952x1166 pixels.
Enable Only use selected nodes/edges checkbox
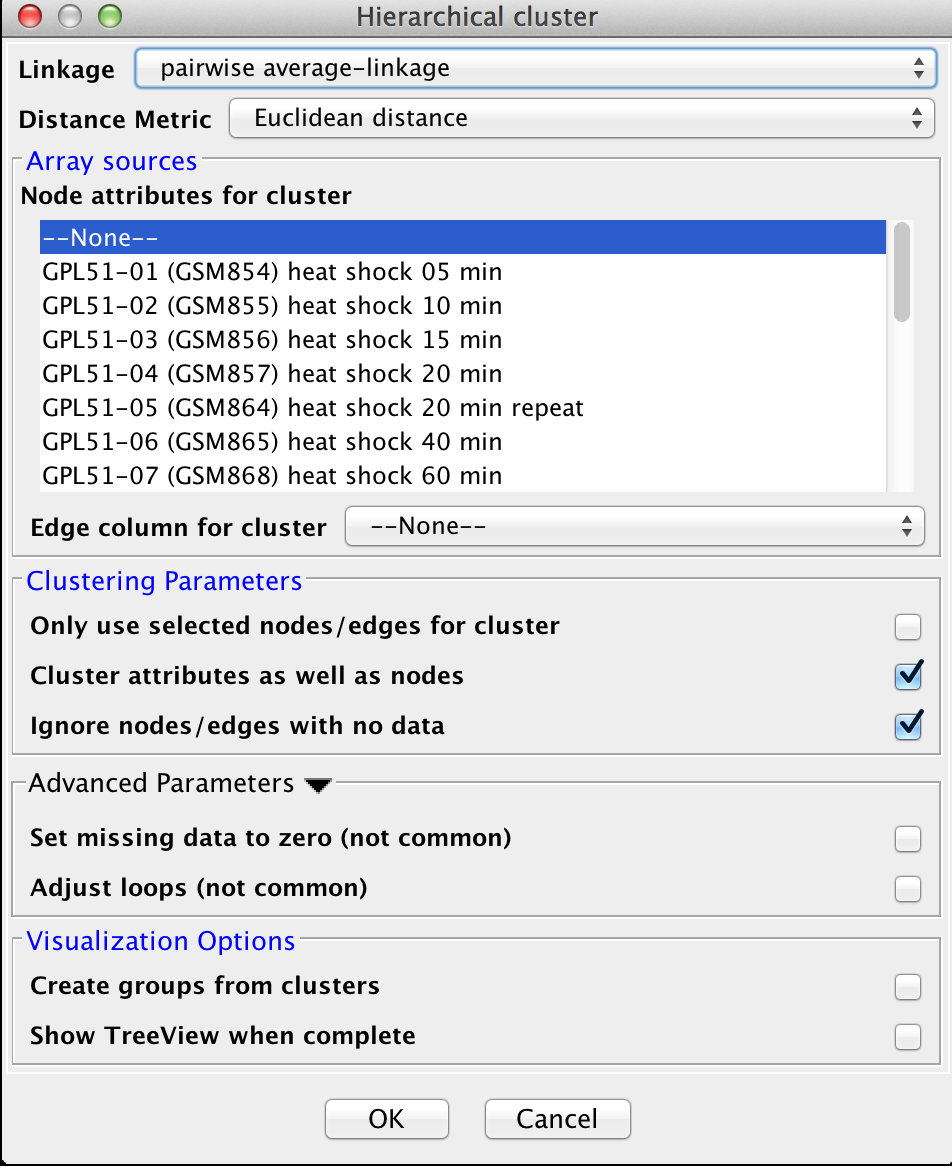pyautogui.click(x=907, y=627)
